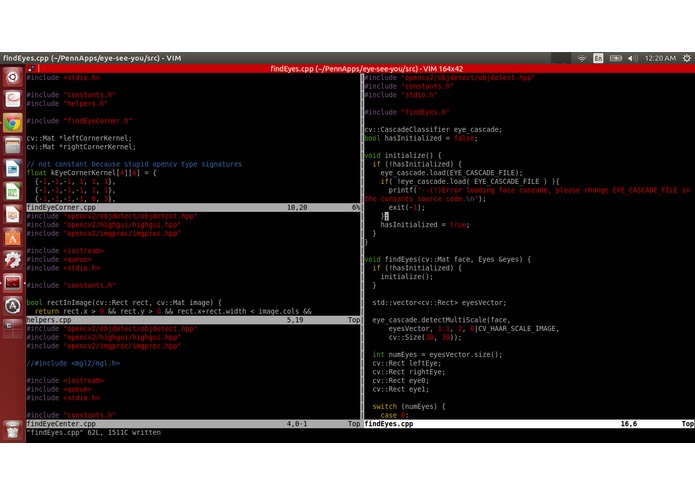Open the battery indicator menu

[x=616, y=58]
